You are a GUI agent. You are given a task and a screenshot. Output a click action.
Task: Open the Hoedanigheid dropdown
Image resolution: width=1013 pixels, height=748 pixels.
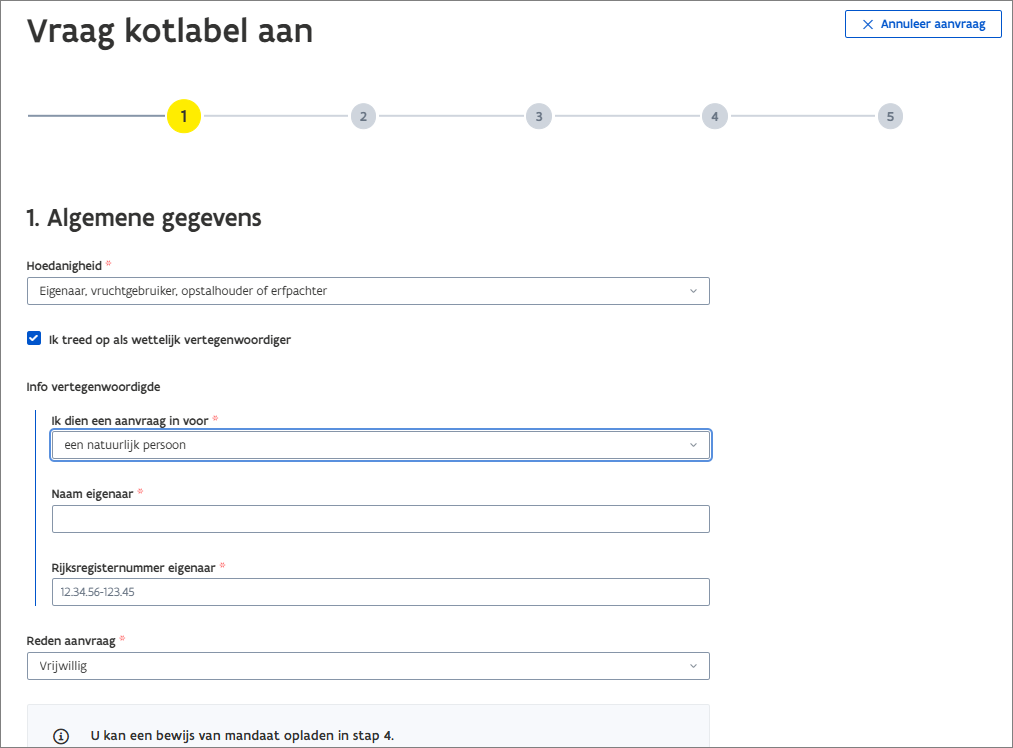367,291
